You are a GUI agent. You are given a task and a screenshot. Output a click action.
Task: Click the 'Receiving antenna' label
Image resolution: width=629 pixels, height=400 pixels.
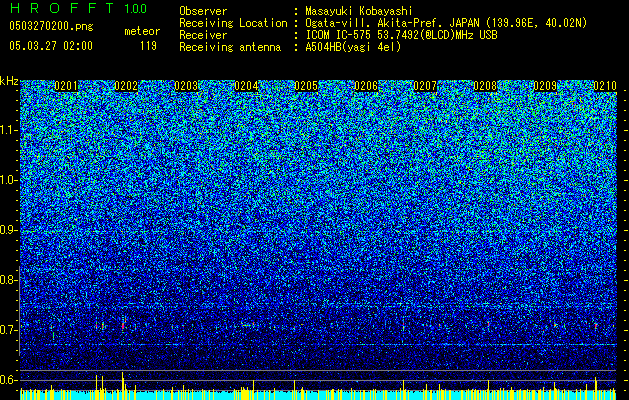230,47
